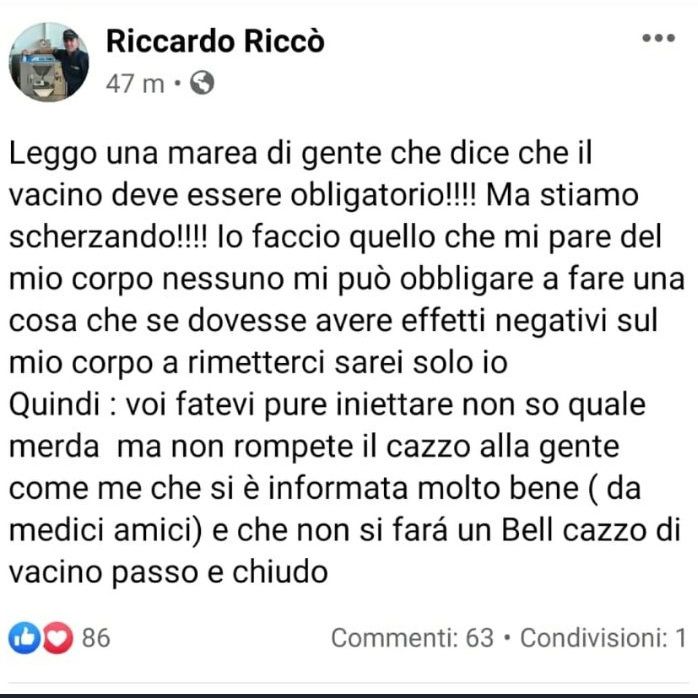Click the line starting 'come me che si è informata'
The height and width of the screenshot is (698, 698).
325,489
